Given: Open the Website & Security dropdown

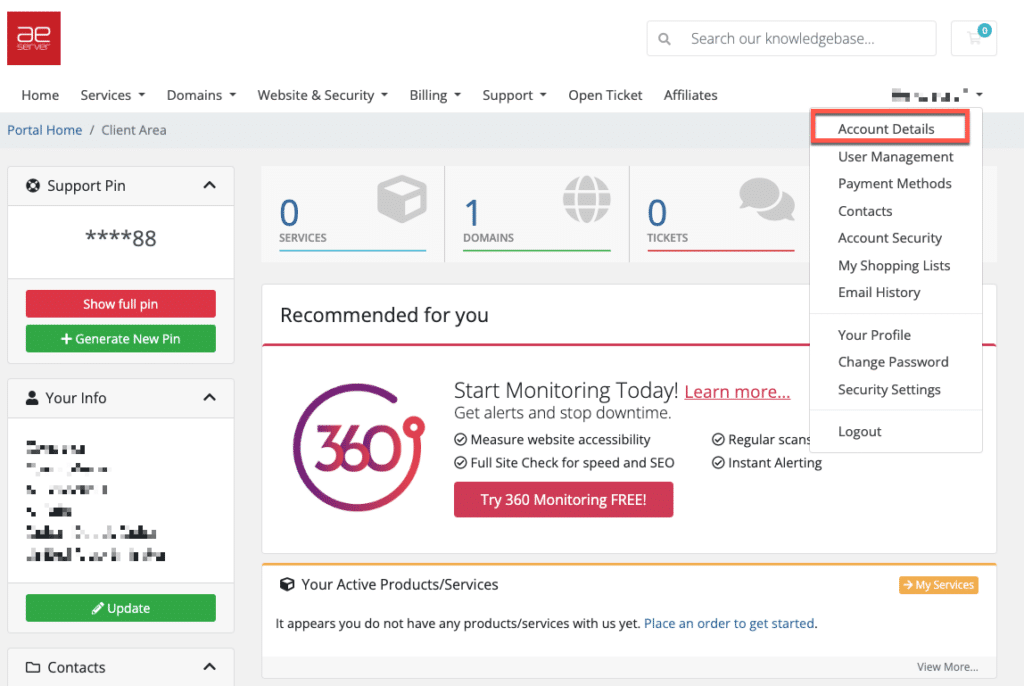Looking at the screenshot, I should click(322, 95).
